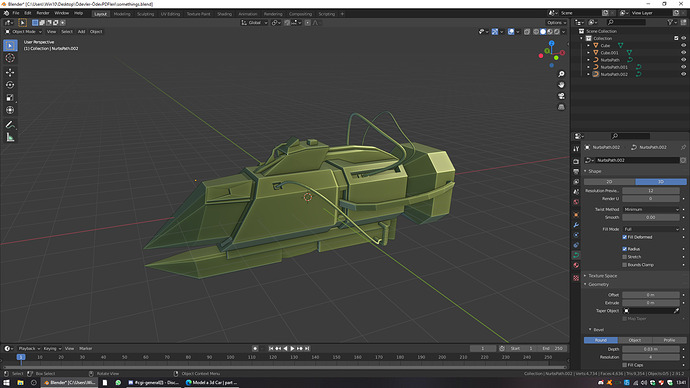Hide Cube.001 with its eye icon
Viewport: 690px width, 388px height.
pyautogui.click(x=683, y=52)
